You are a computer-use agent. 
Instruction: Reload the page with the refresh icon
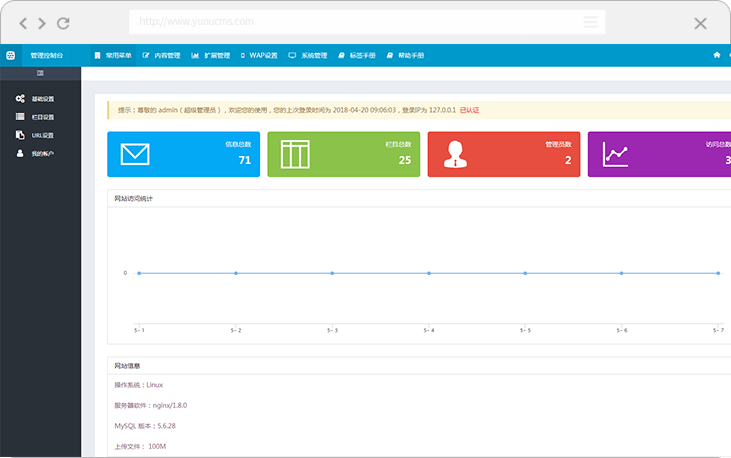tap(63, 23)
